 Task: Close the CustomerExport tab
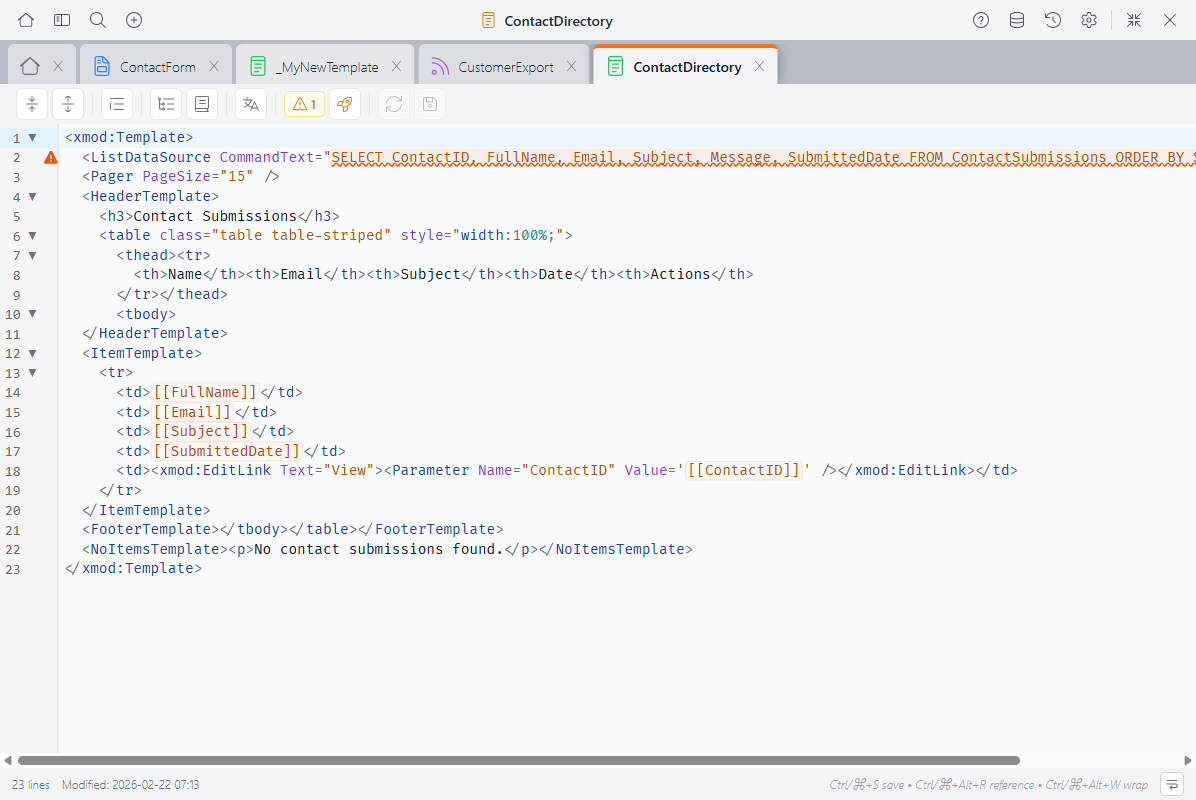coord(571,66)
